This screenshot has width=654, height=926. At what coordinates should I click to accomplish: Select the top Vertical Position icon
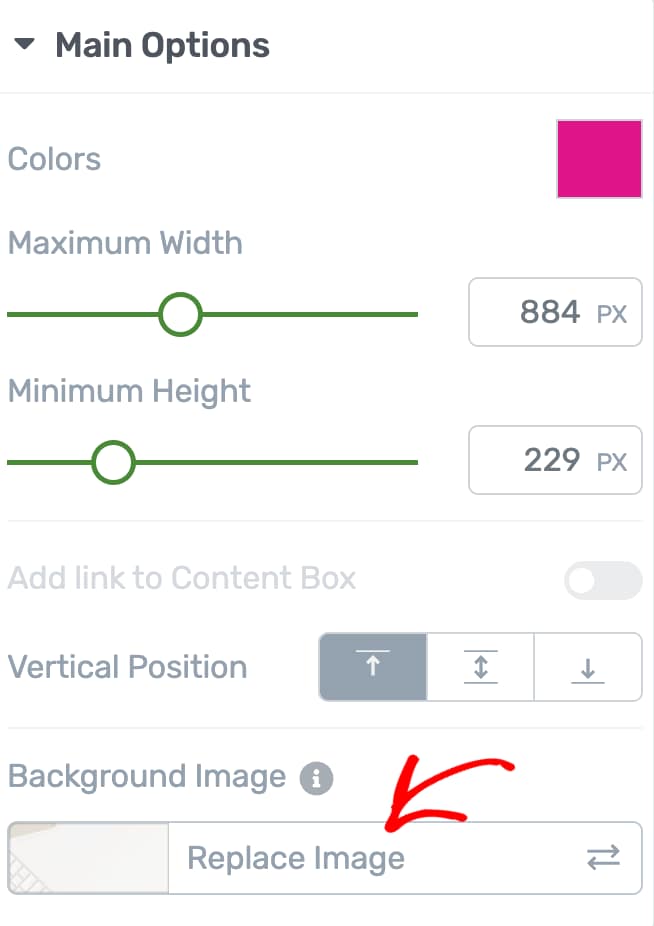pyautogui.click(x=373, y=667)
